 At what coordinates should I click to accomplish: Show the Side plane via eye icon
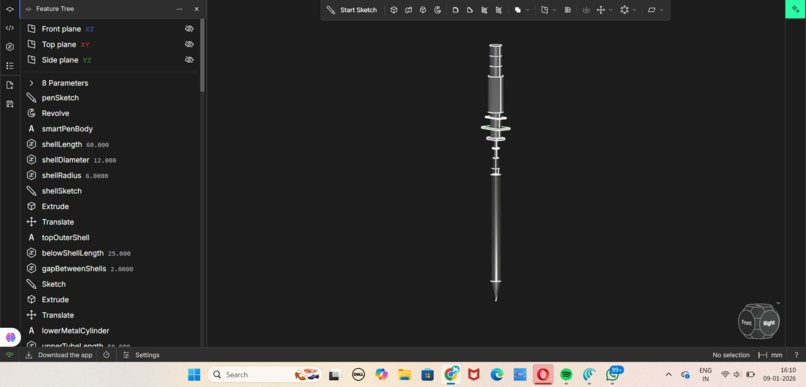point(189,60)
